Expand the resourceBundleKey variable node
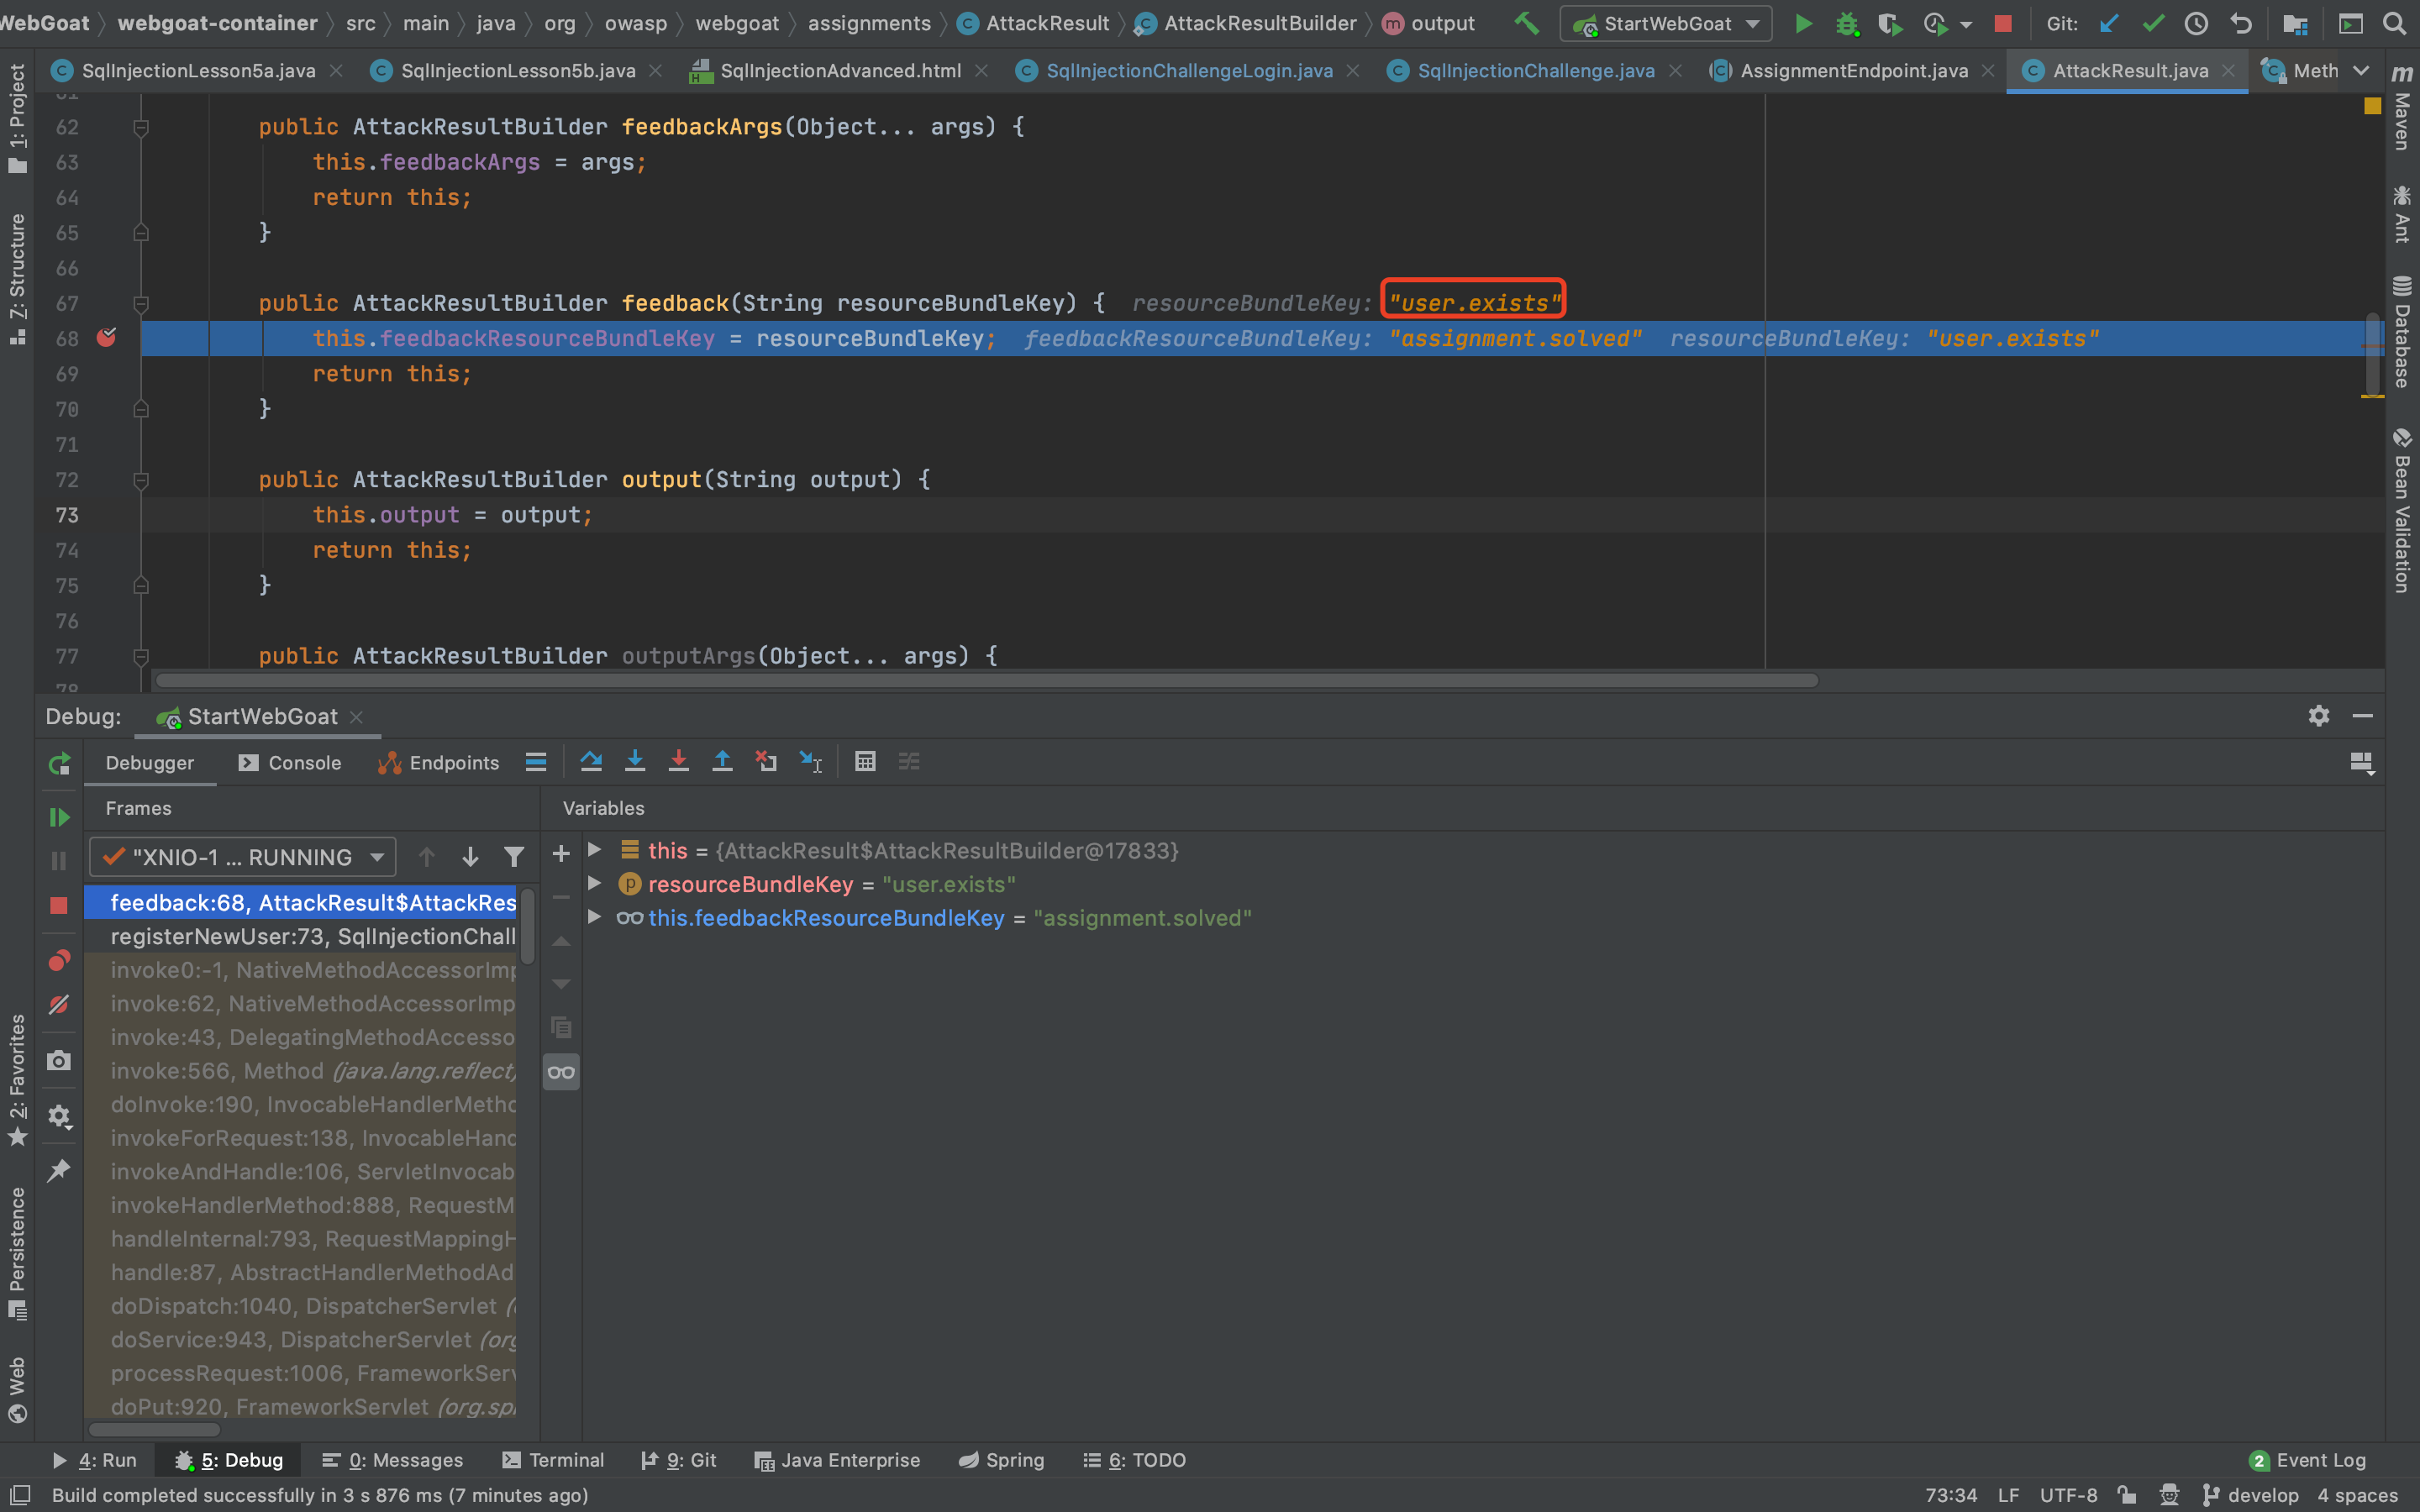 [595, 884]
